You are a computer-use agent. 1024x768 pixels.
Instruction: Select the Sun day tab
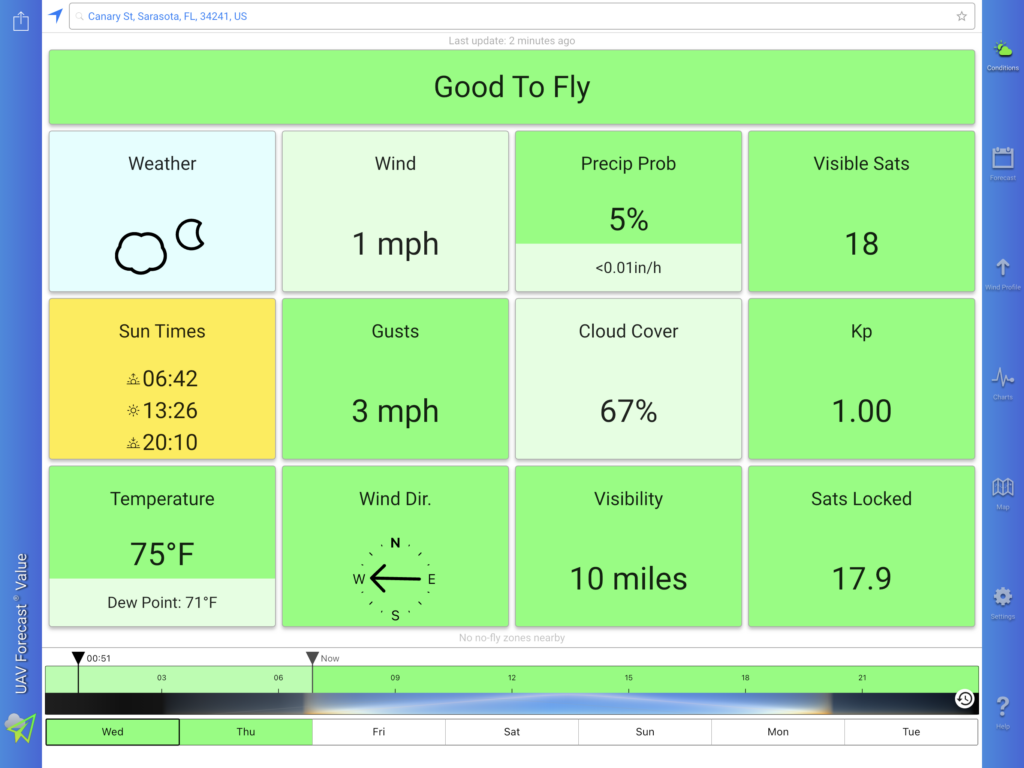tap(645, 732)
